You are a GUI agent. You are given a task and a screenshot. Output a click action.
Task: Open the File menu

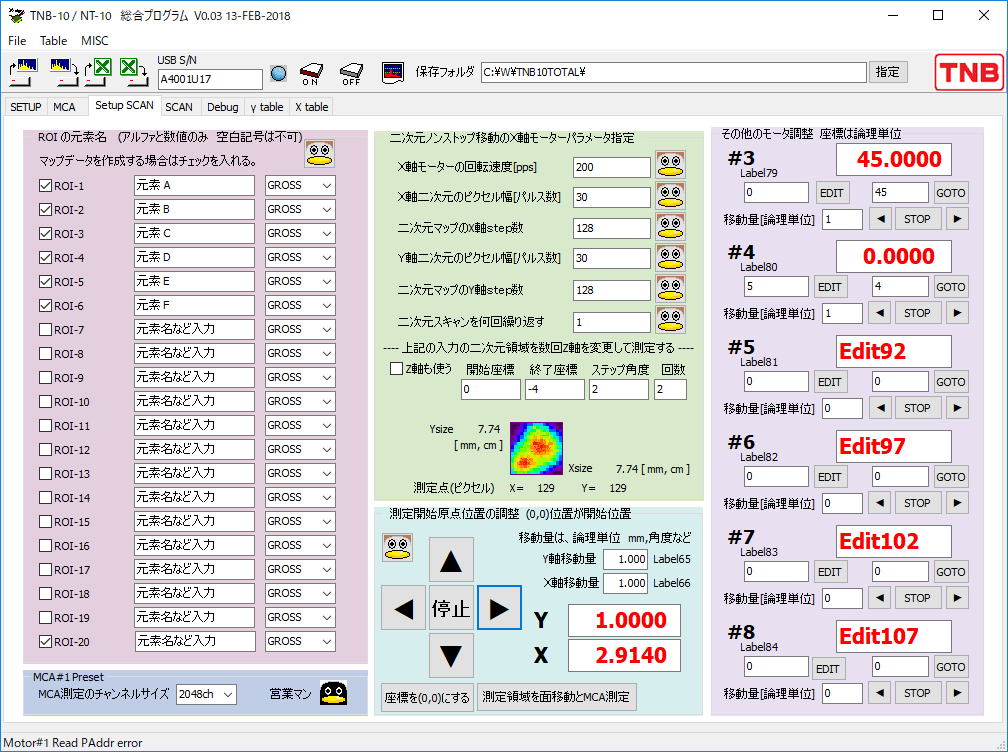[x=17, y=40]
